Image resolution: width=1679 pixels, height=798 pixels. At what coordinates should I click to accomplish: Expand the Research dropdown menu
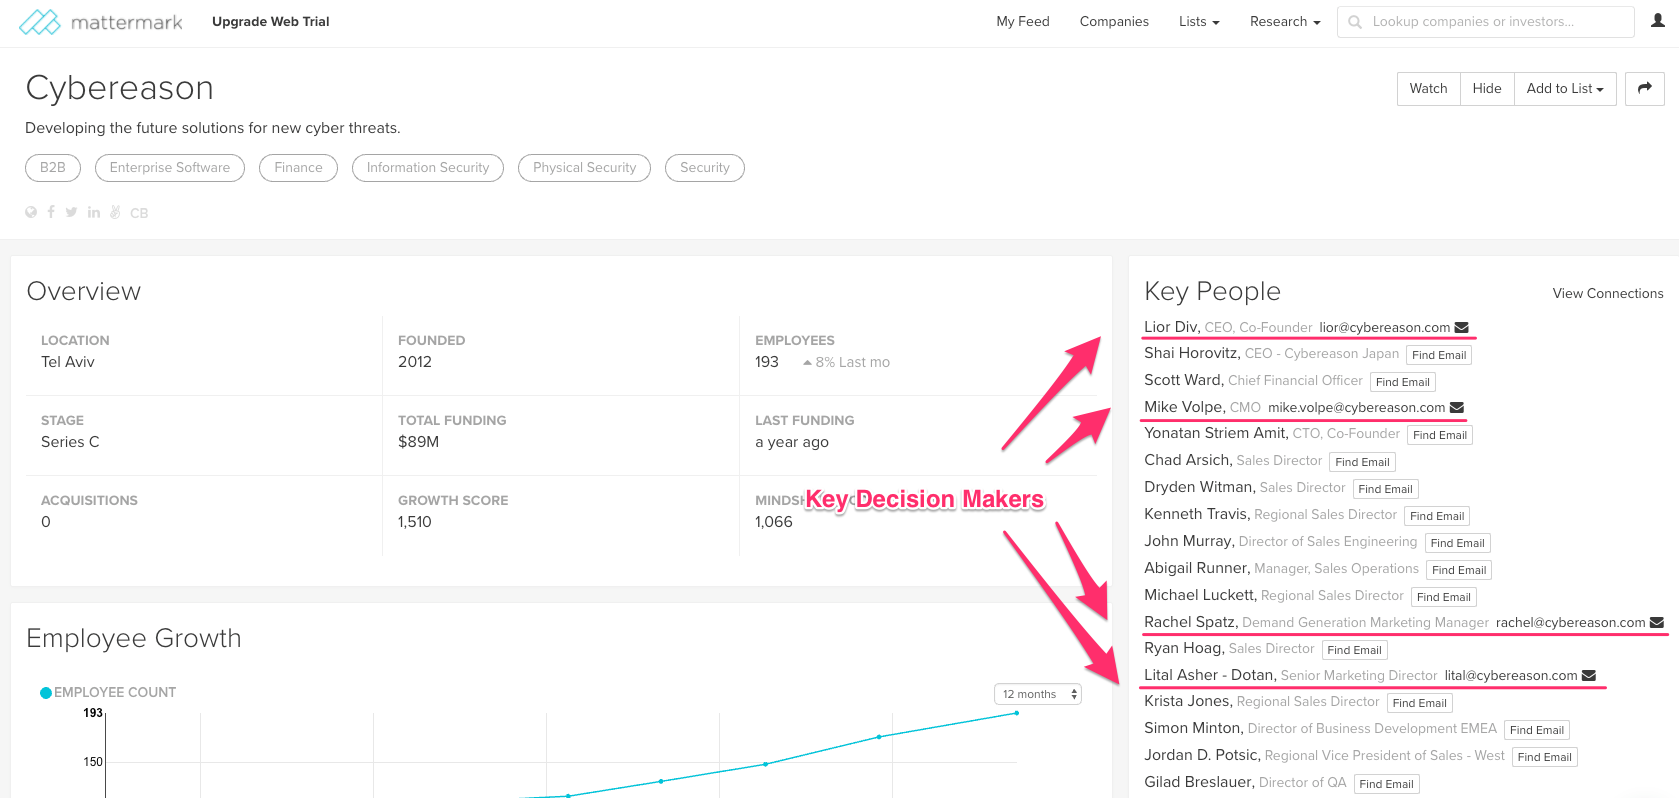[1285, 21]
